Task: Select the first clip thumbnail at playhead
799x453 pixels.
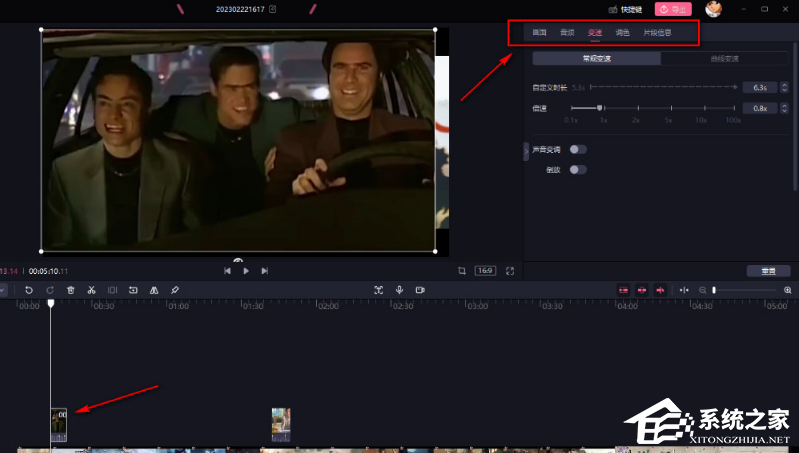Action: click(59, 424)
